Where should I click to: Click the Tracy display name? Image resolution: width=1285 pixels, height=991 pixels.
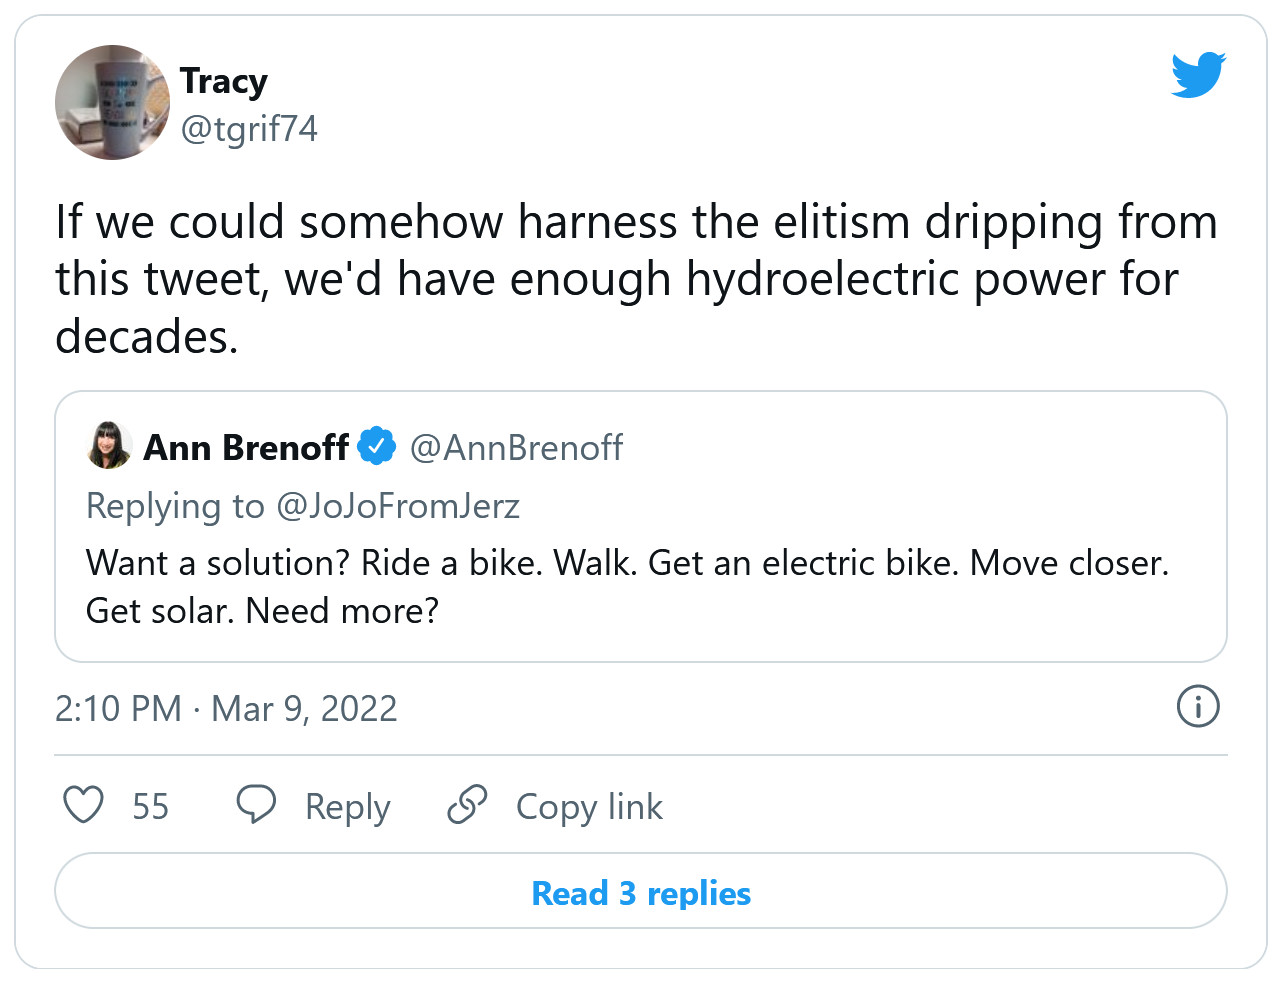pyautogui.click(x=223, y=80)
